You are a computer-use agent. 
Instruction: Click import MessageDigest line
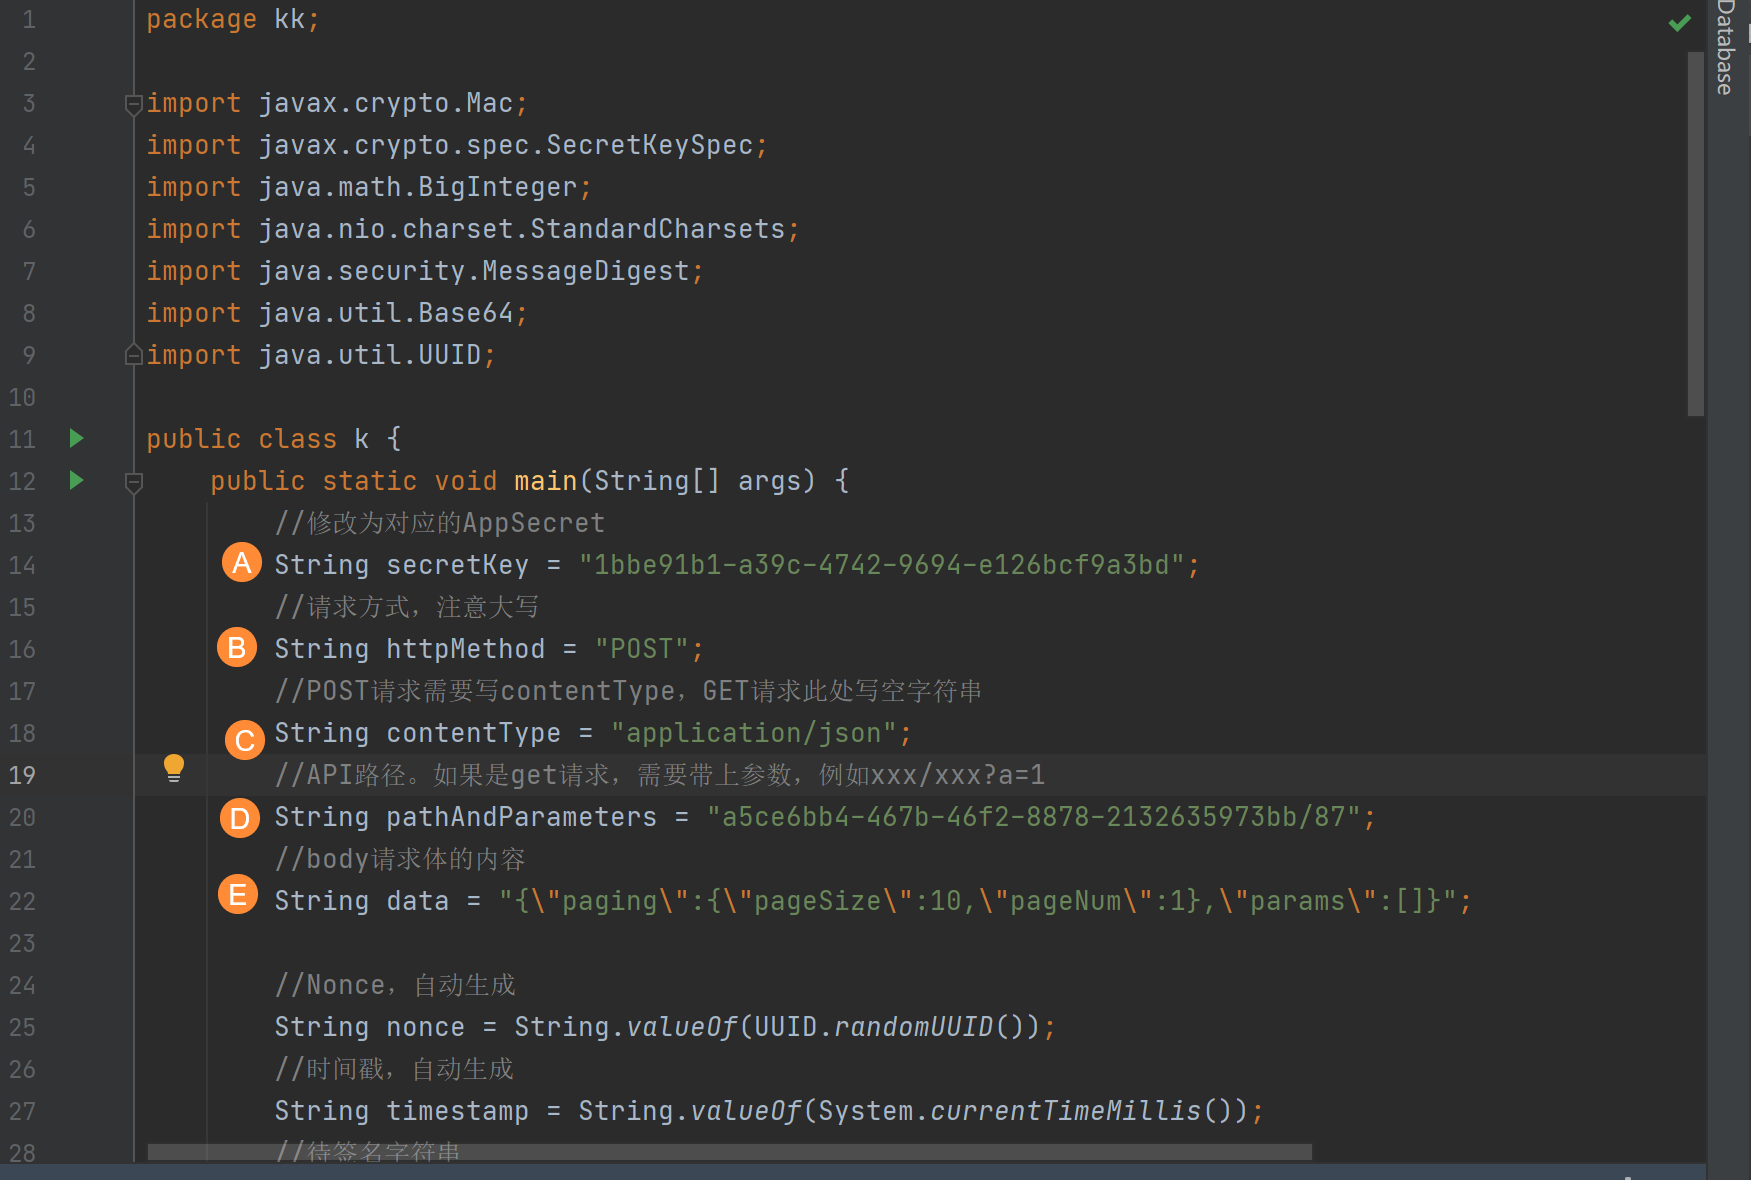425,271
